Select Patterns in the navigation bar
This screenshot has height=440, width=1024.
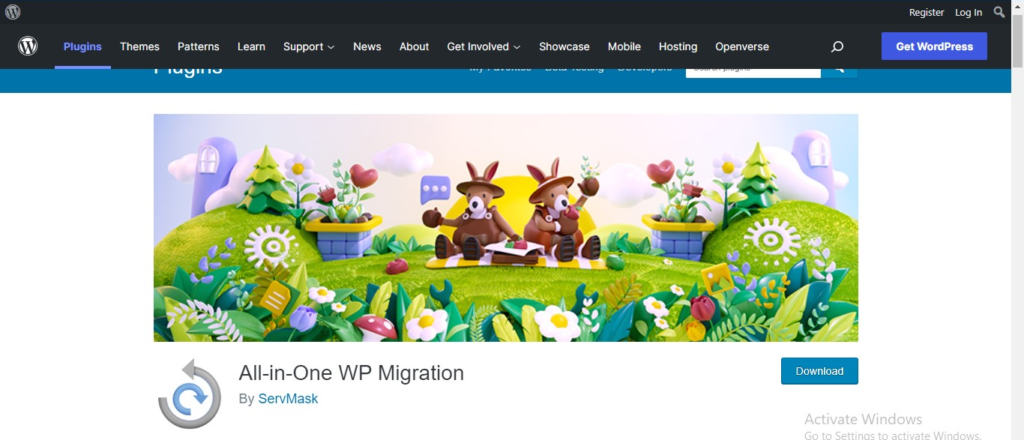coord(198,47)
